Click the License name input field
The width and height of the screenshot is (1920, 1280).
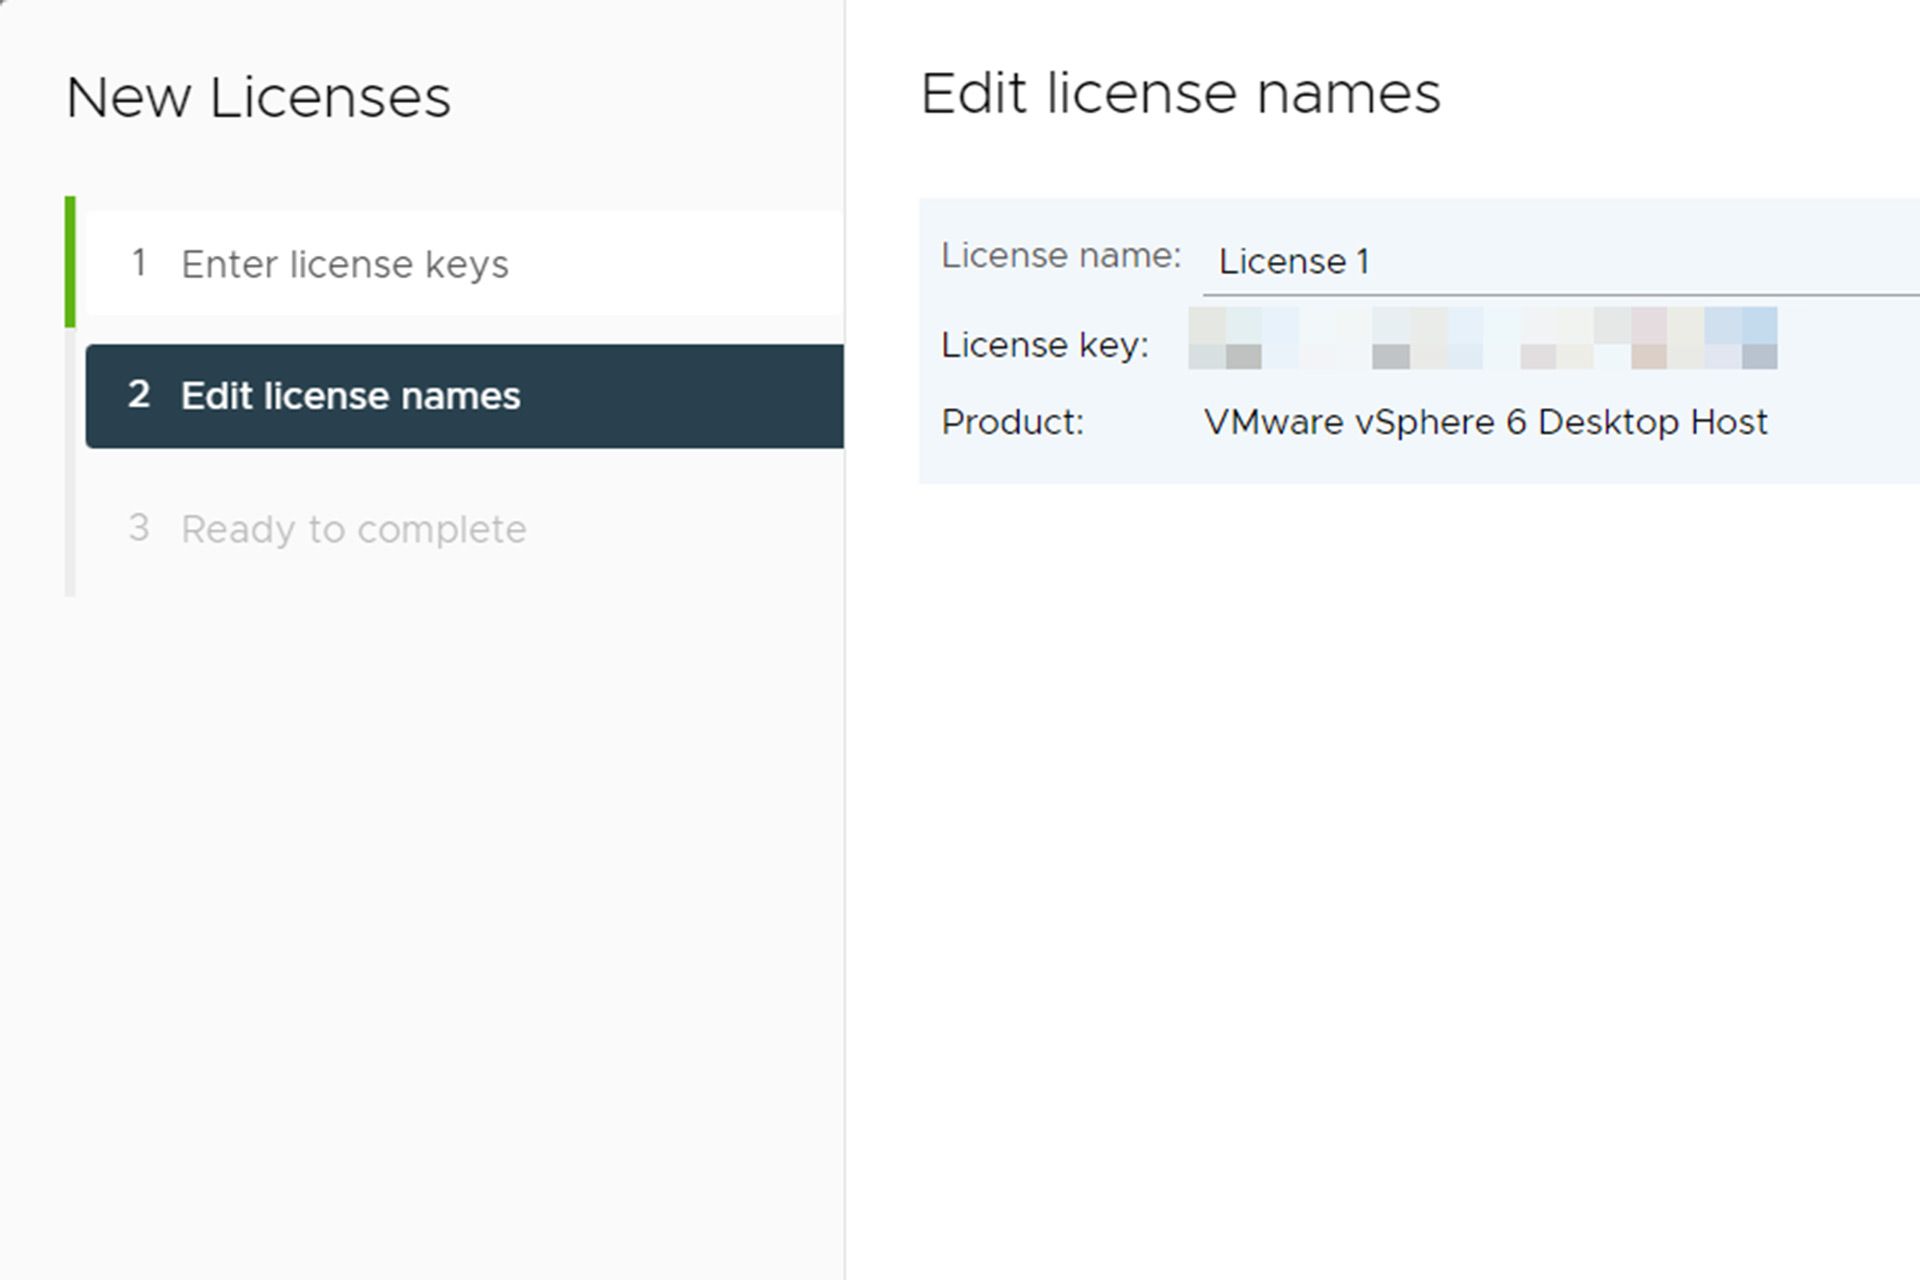tap(1561, 262)
